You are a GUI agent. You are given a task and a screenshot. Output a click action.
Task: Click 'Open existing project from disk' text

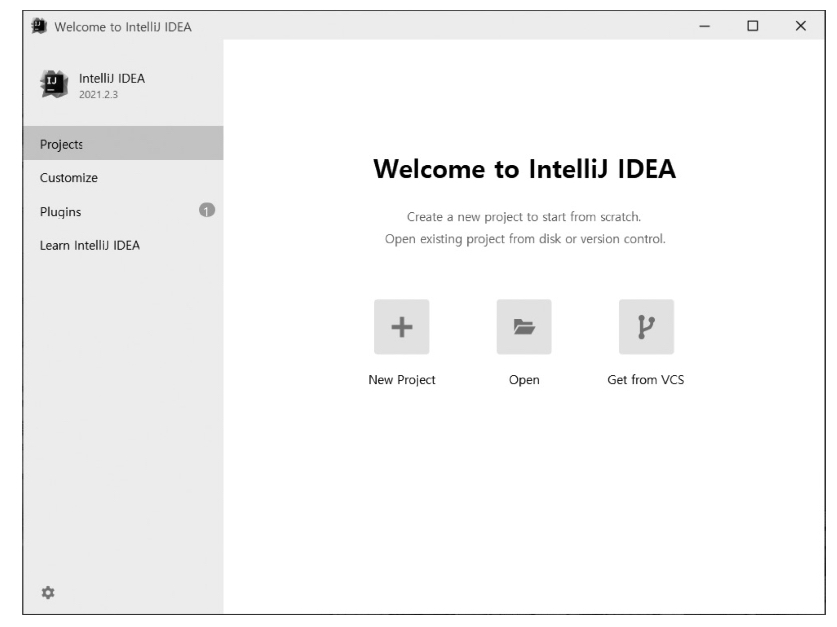pyautogui.click(x=473, y=239)
